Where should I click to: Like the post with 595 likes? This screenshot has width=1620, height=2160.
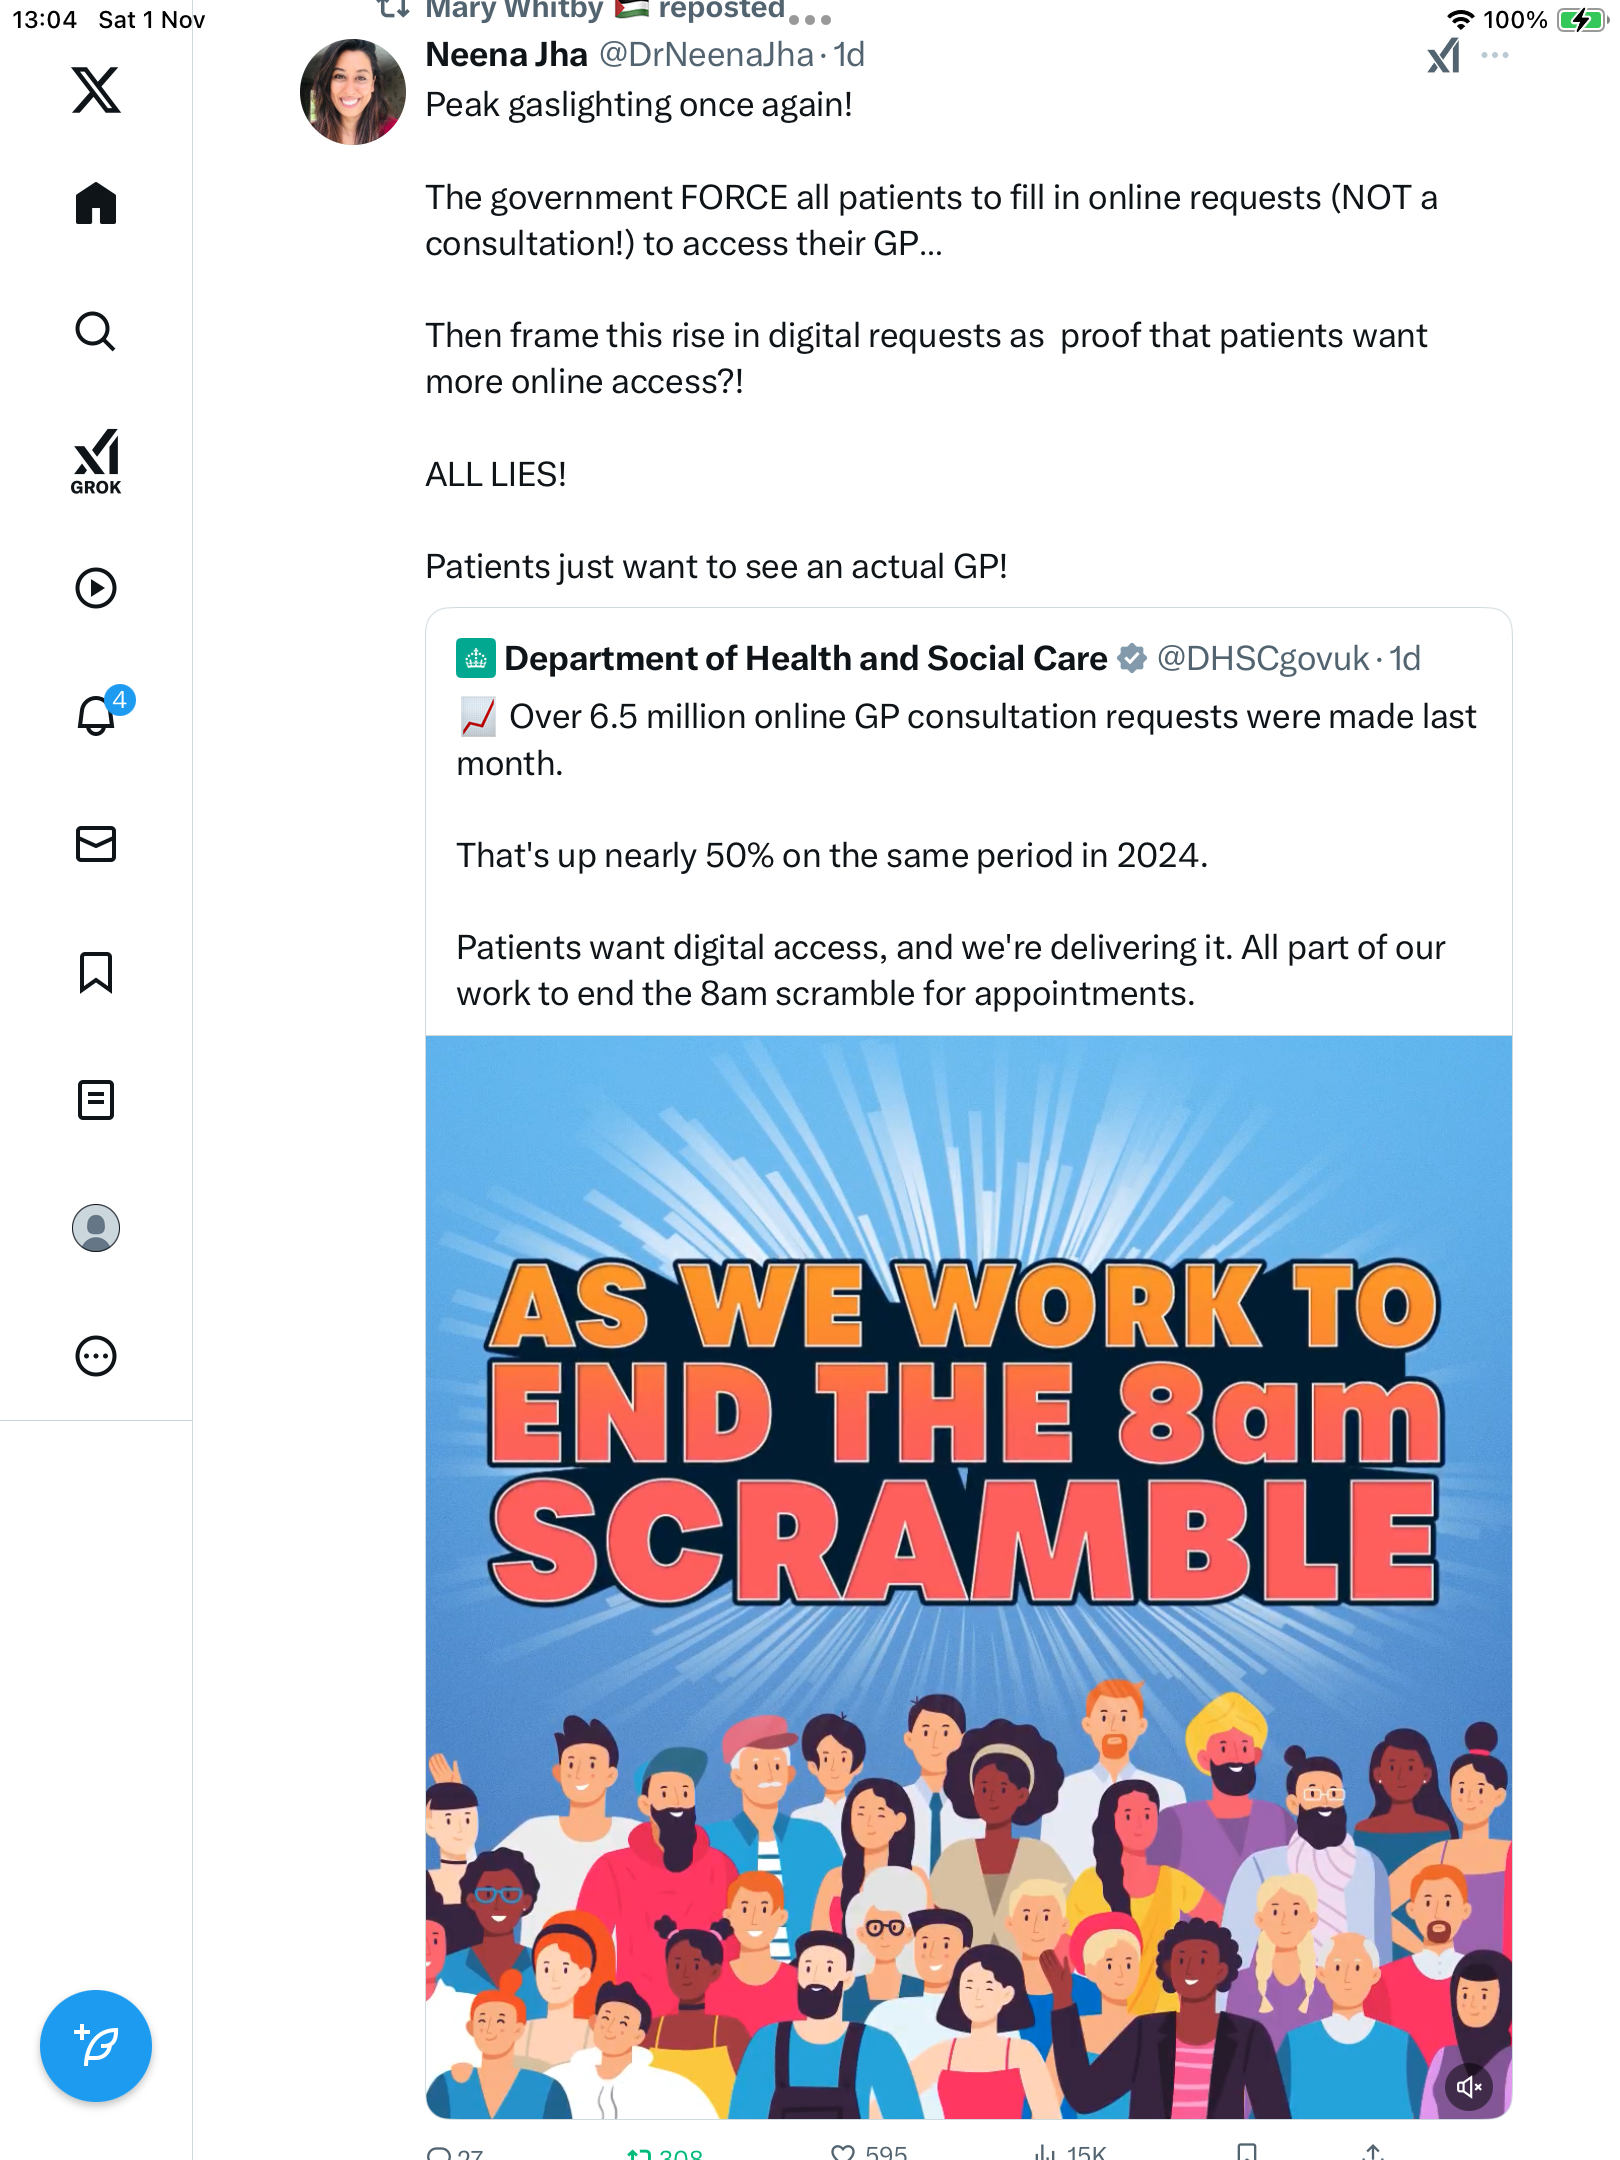point(843,2151)
